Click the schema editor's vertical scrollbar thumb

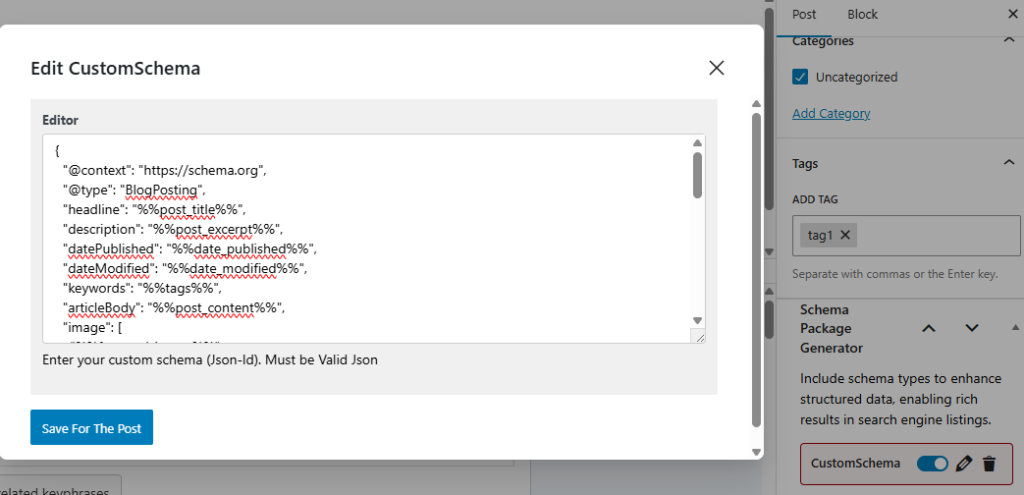[x=697, y=174]
